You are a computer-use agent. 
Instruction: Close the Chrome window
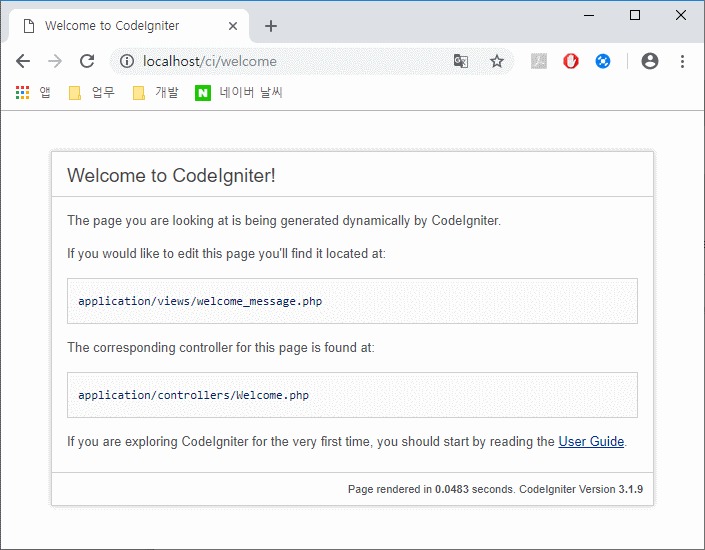681,15
